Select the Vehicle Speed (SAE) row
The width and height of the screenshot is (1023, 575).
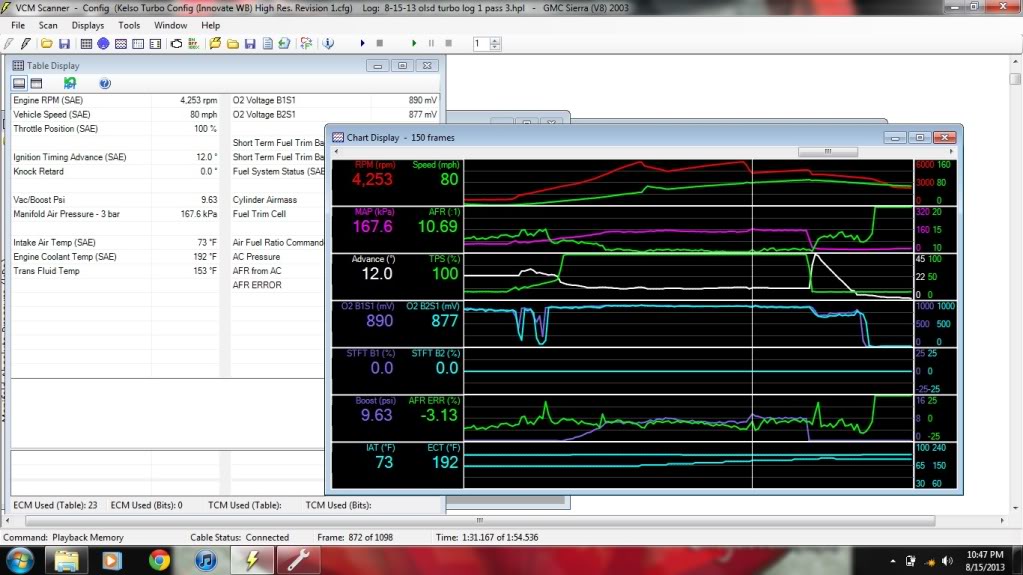tap(115, 115)
